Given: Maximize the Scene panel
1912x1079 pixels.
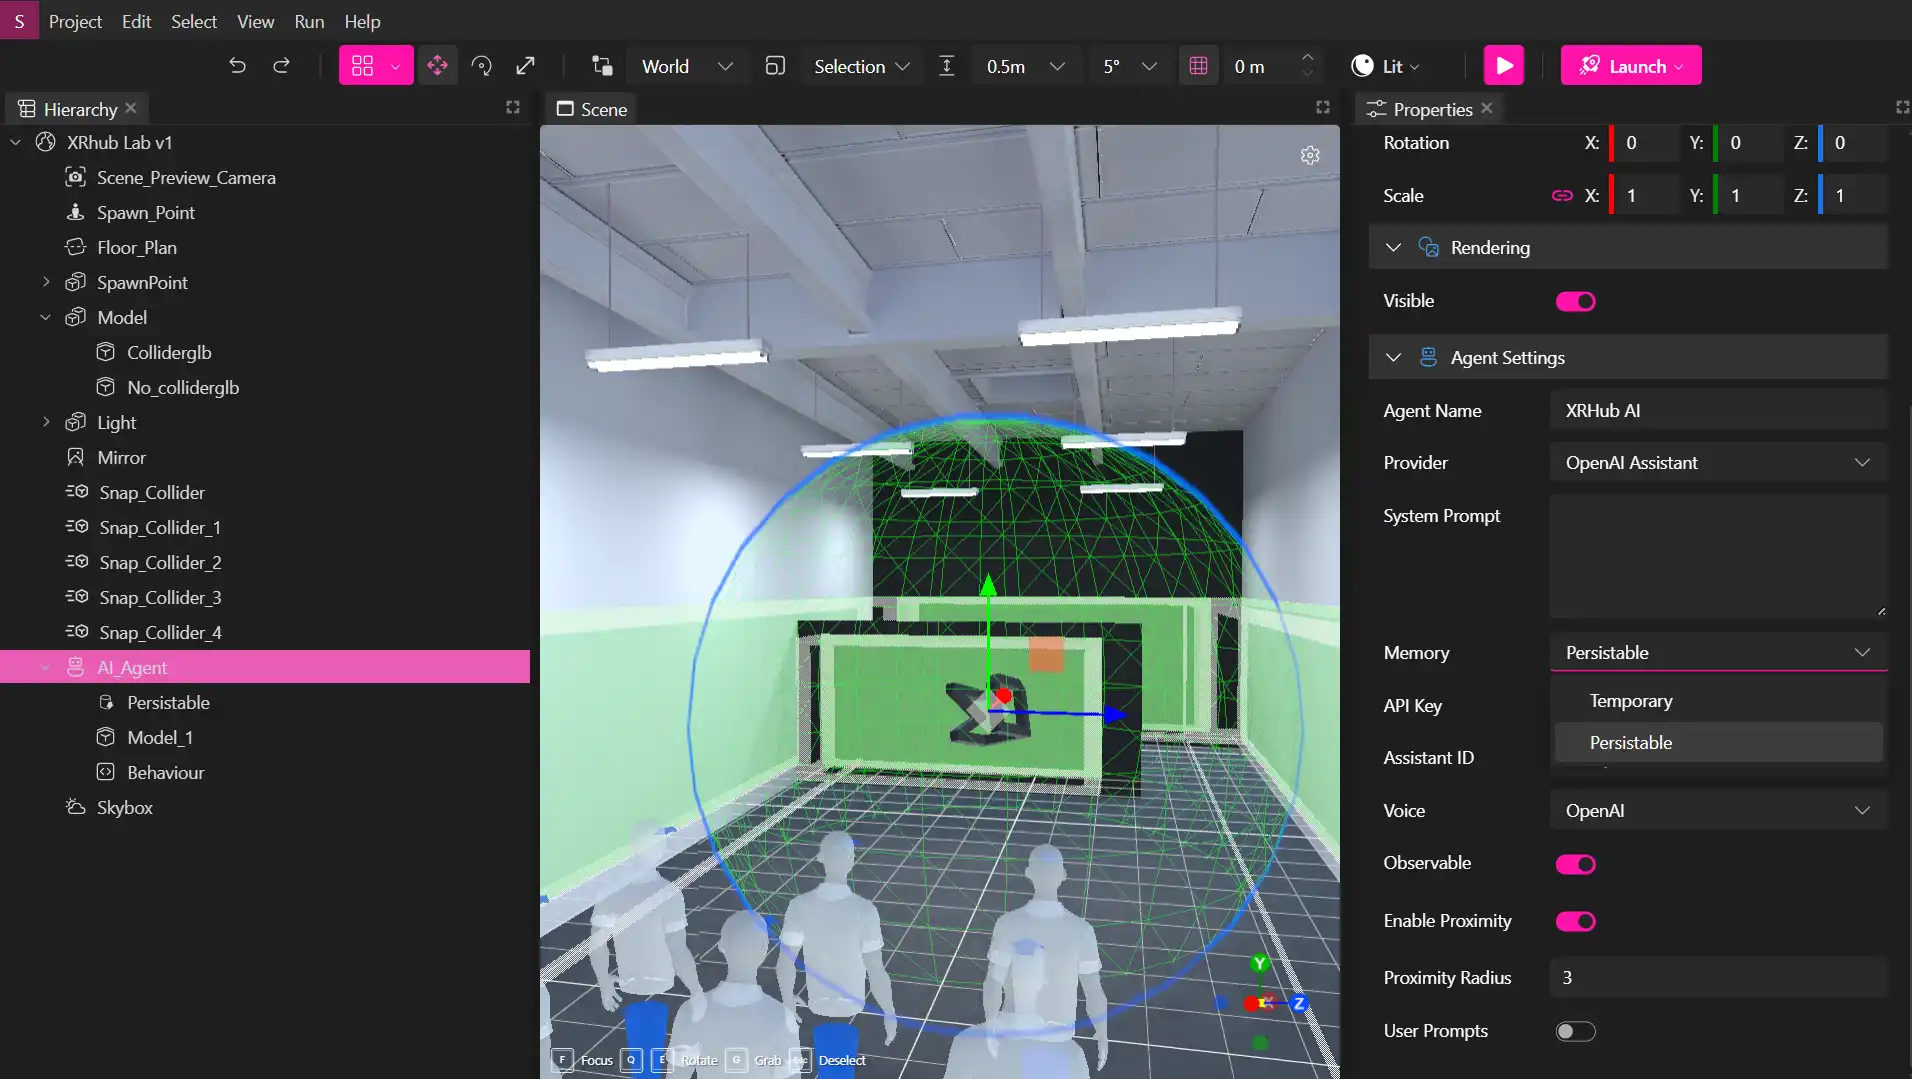Looking at the screenshot, I should pyautogui.click(x=1323, y=108).
